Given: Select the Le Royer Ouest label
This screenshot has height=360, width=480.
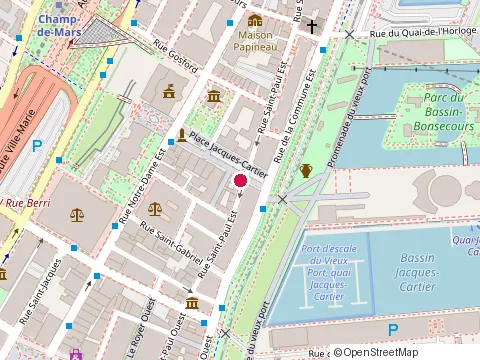Looking at the screenshot, I should click(141, 328).
